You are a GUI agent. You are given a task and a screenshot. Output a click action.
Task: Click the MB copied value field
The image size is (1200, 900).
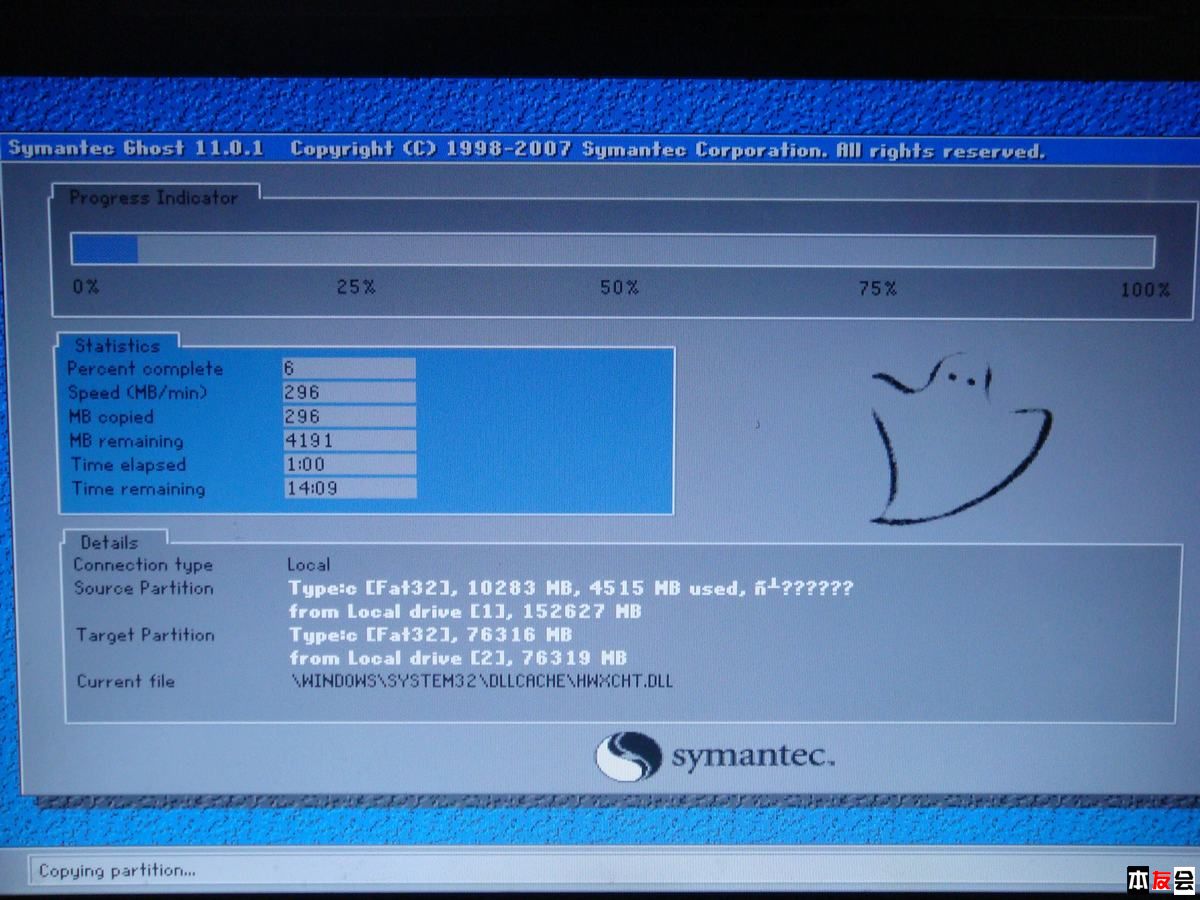[x=348, y=416]
